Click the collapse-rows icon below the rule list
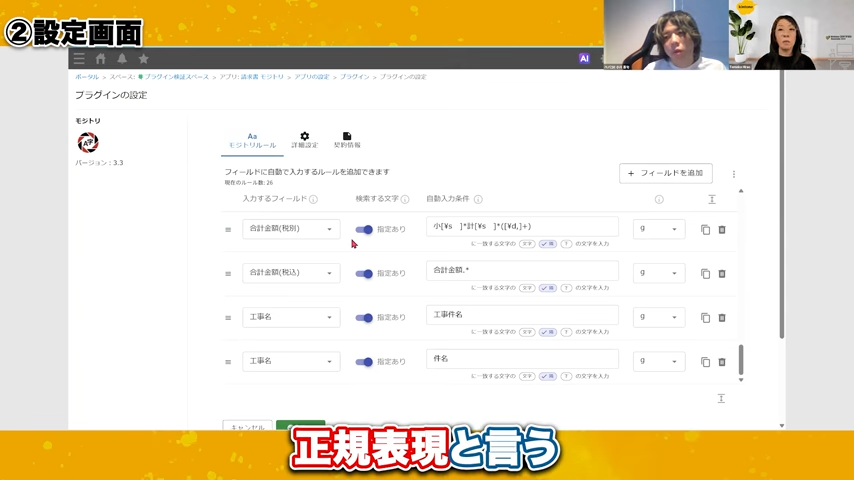Image resolution: width=854 pixels, height=480 pixels. pyautogui.click(x=721, y=398)
